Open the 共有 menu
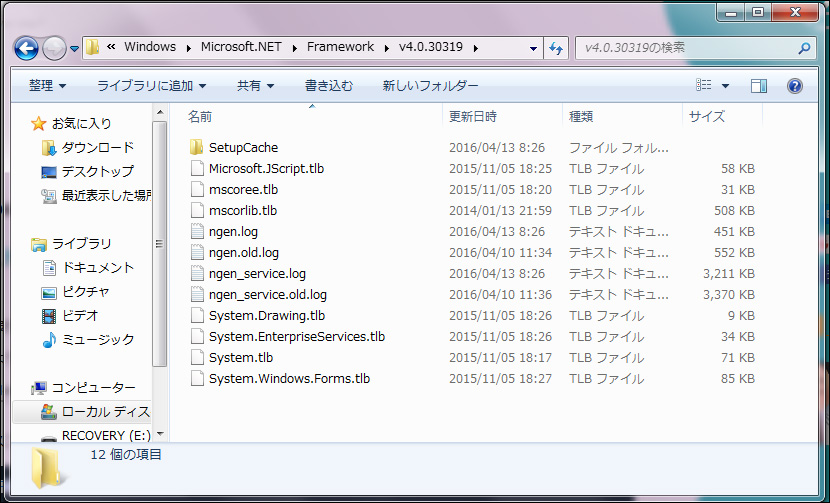The image size is (830, 503). tap(255, 85)
